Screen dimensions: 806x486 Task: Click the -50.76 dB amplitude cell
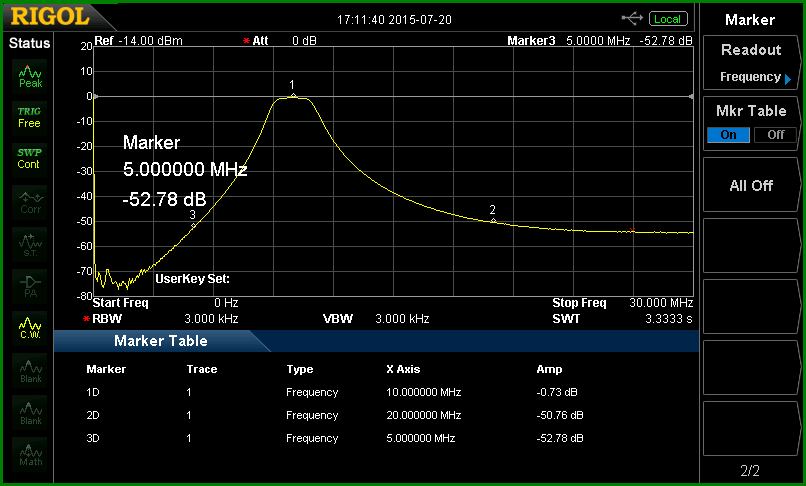tap(560, 415)
